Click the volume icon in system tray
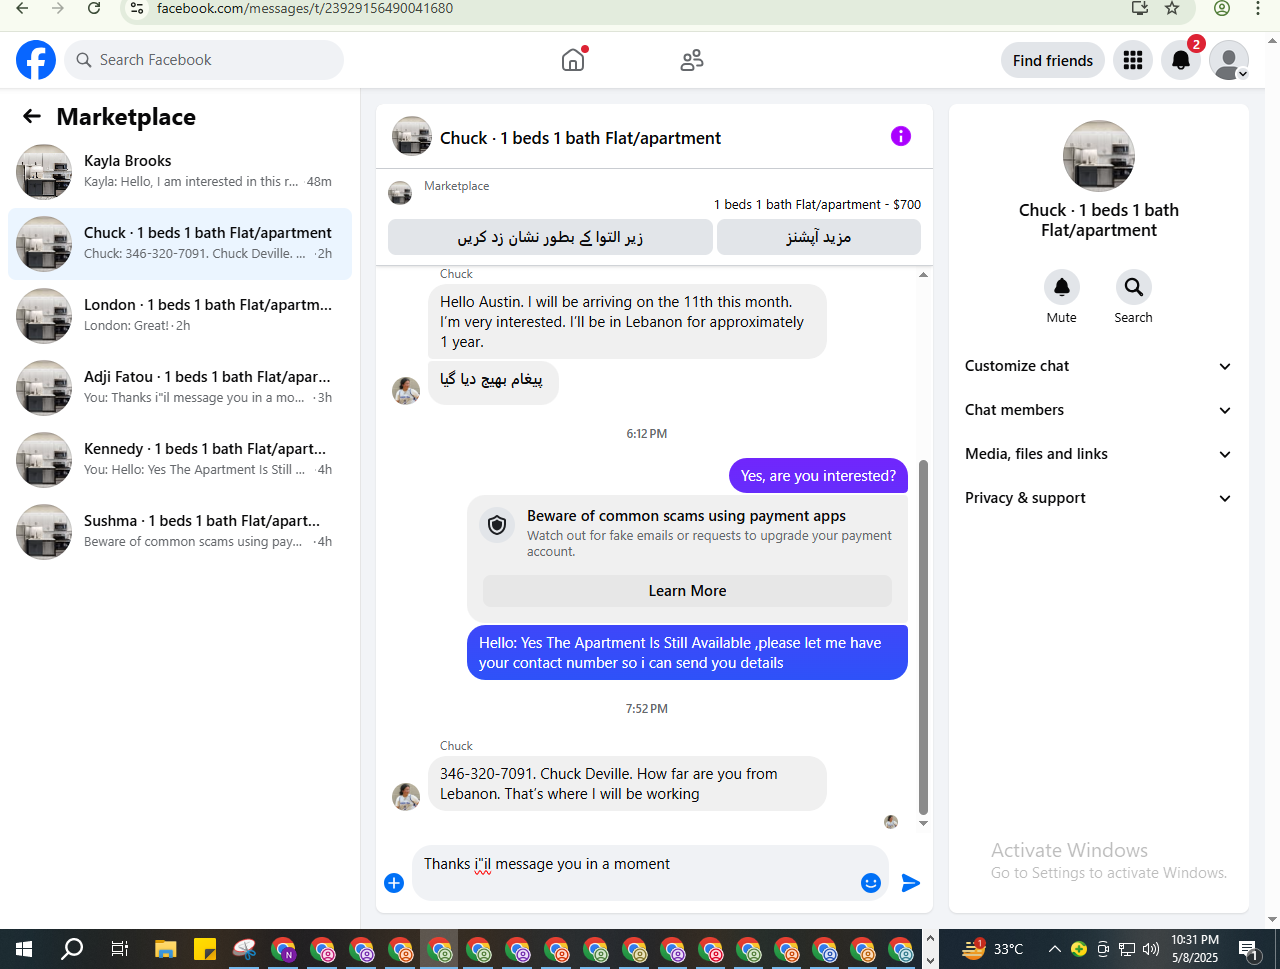 1151,949
